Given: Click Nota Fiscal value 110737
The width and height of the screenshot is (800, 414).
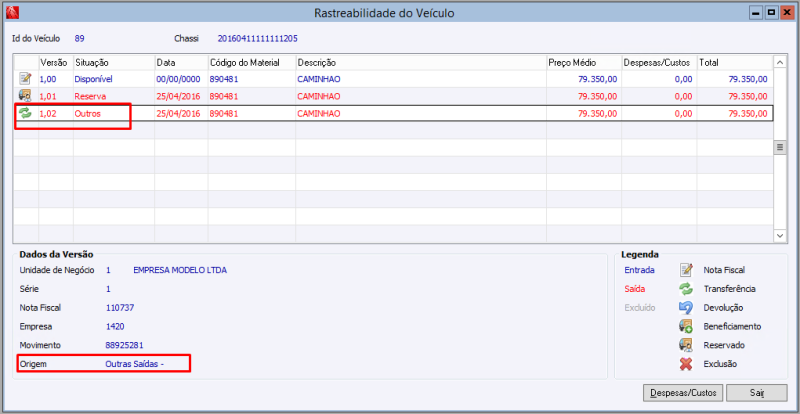Looking at the screenshot, I should pos(120,308).
